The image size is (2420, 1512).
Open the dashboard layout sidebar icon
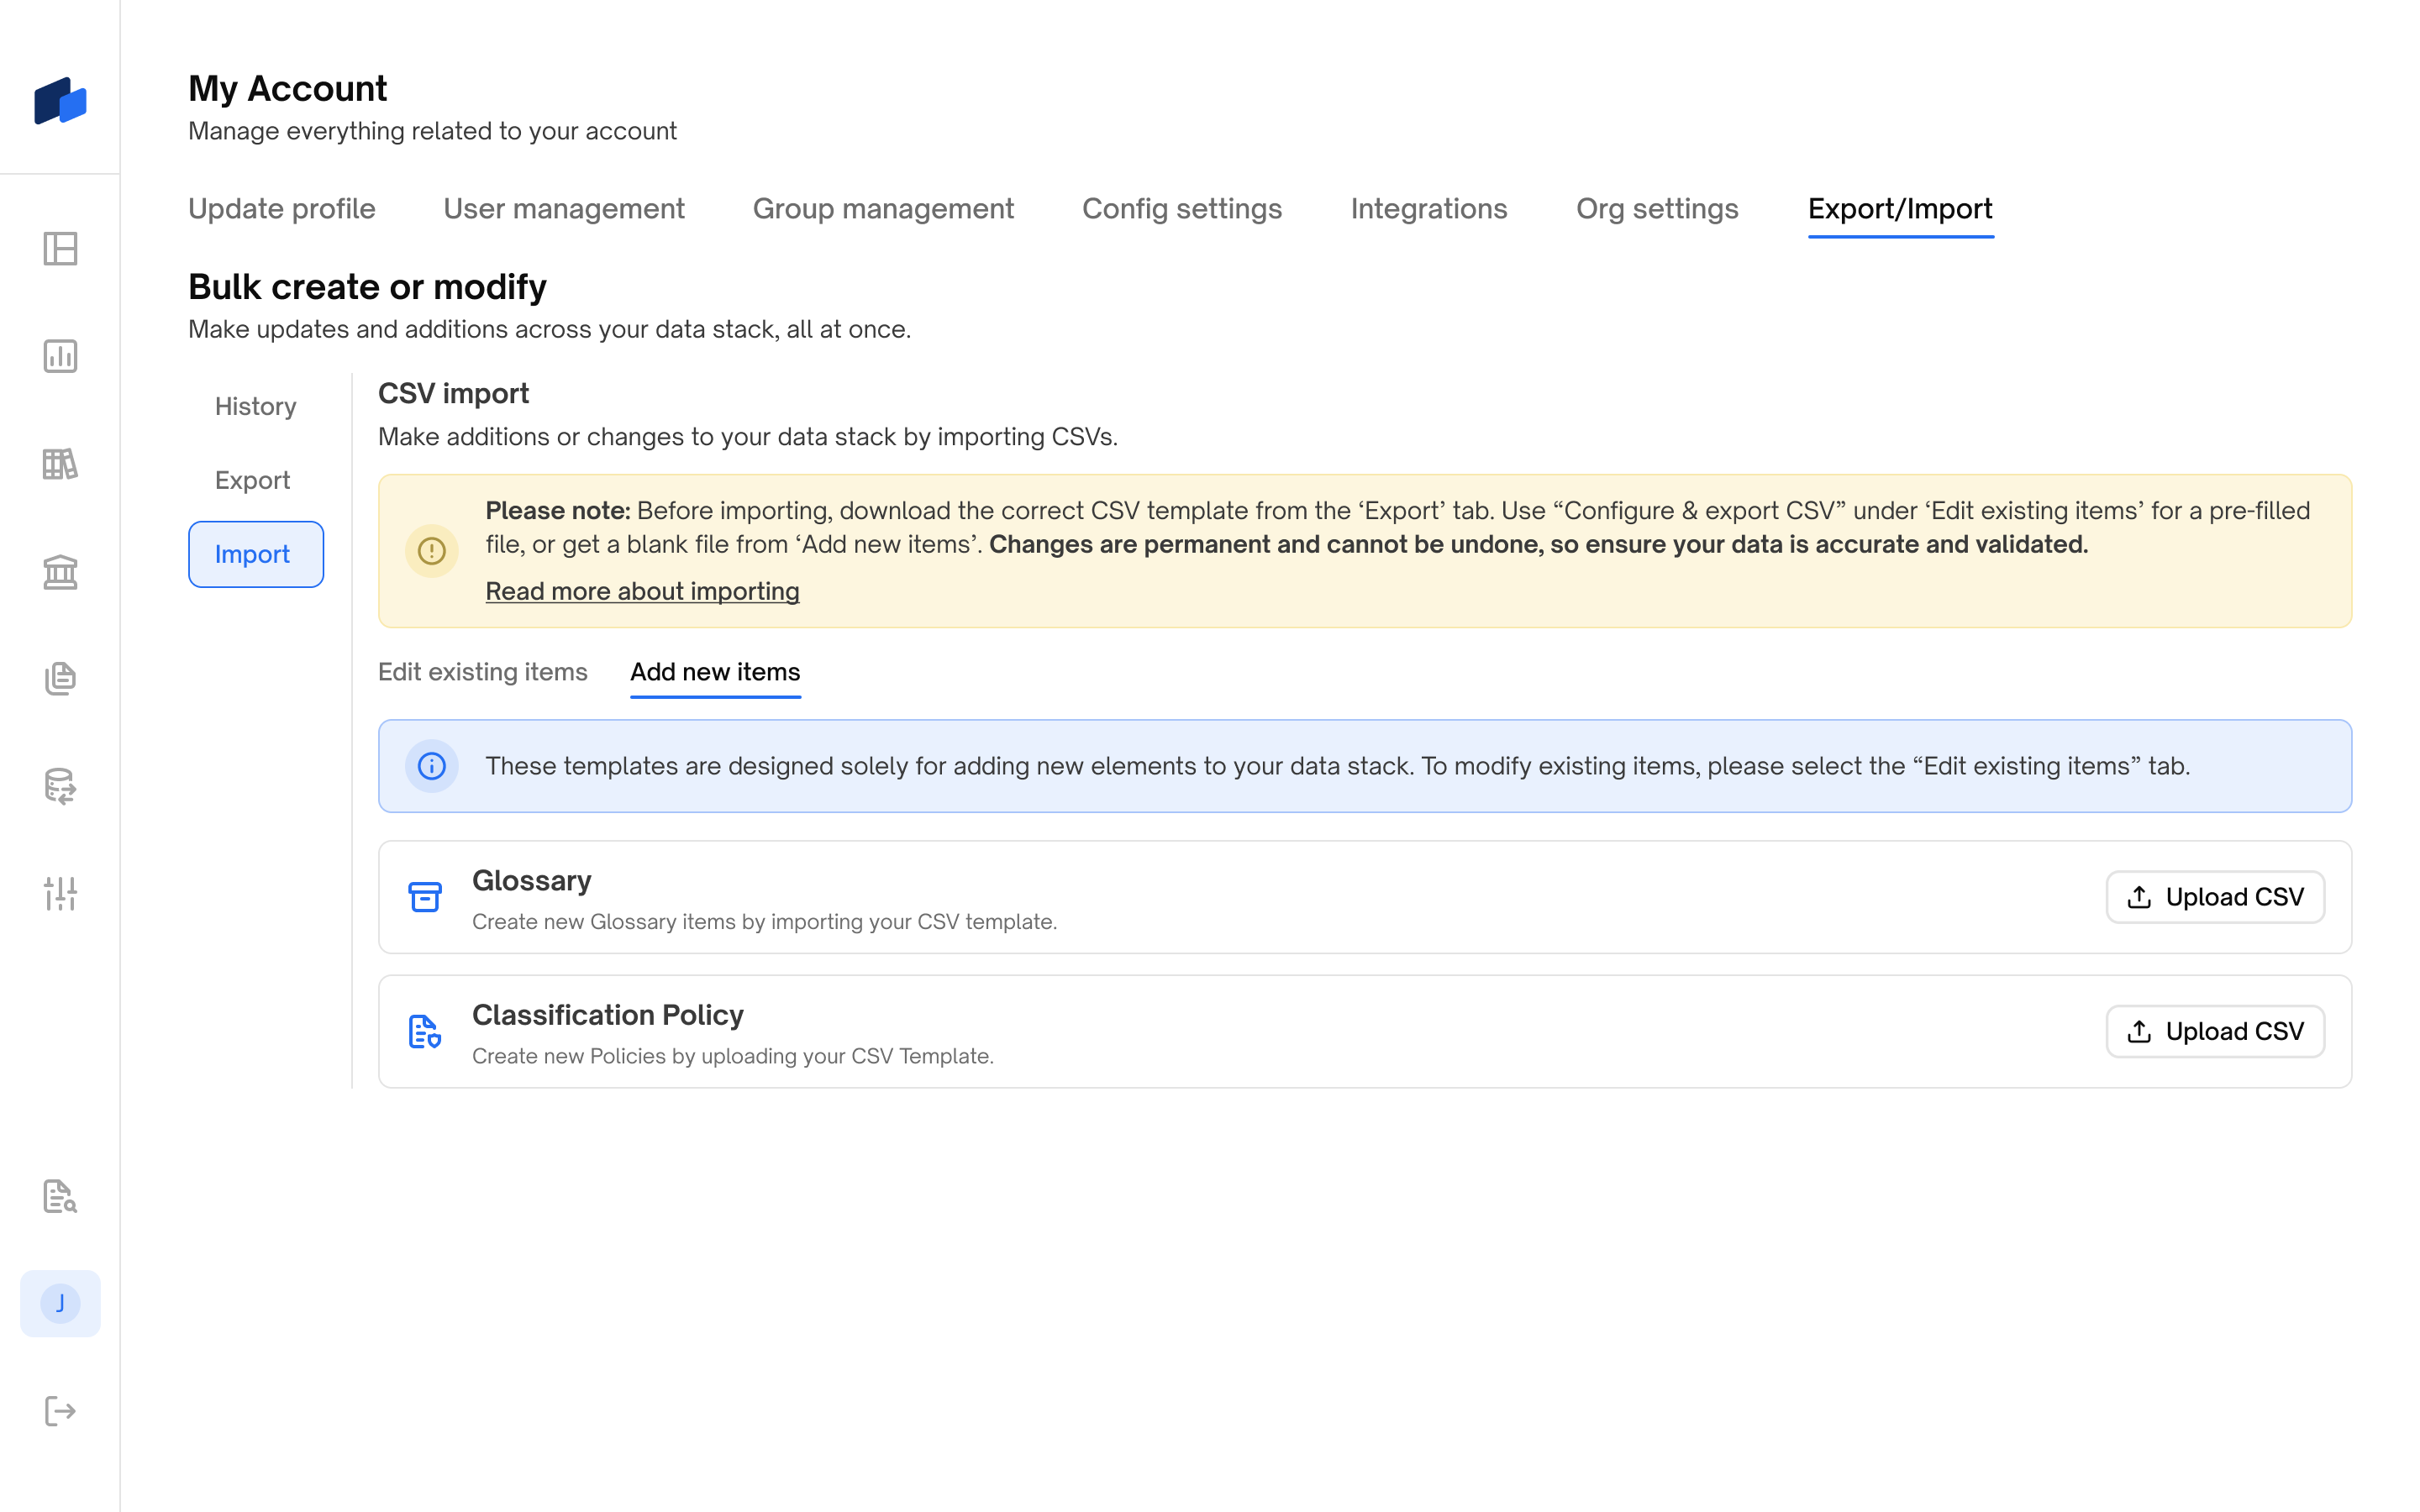[x=60, y=248]
